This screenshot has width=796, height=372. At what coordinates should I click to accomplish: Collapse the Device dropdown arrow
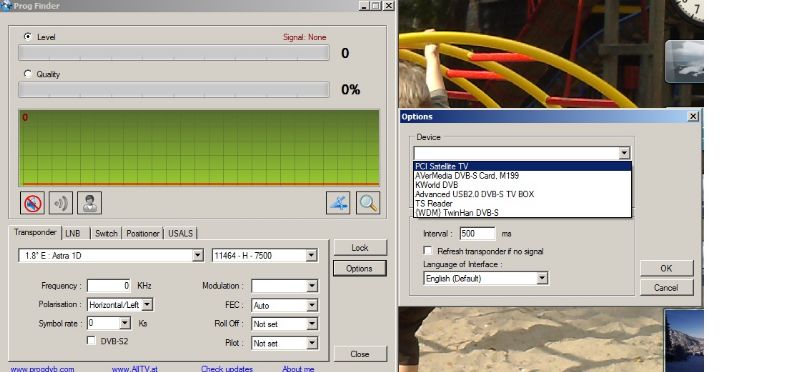point(624,153)
